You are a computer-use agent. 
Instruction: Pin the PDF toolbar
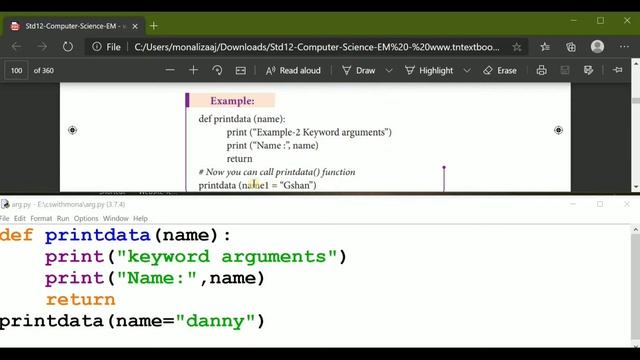[618, 70]
